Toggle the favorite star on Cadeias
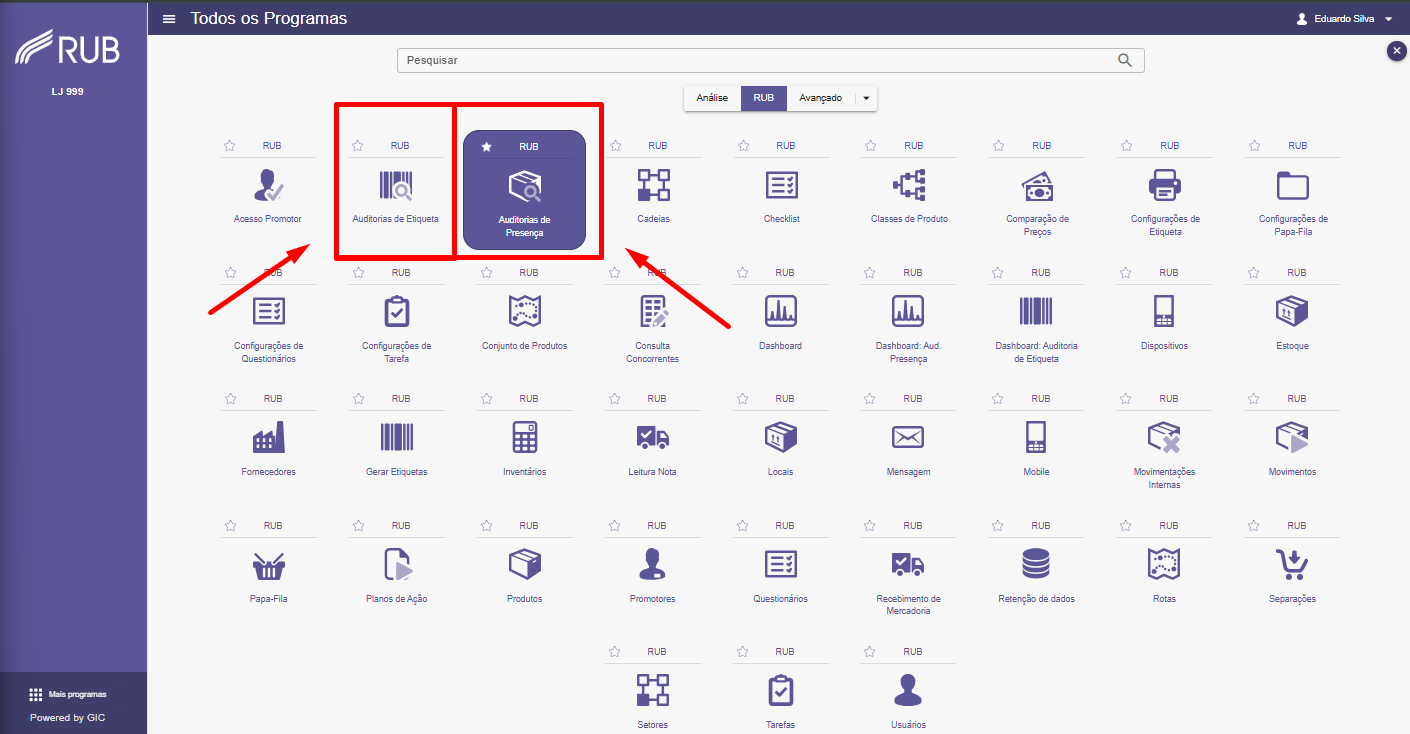This screenshot has width=1410, height=734. (614, 146)
